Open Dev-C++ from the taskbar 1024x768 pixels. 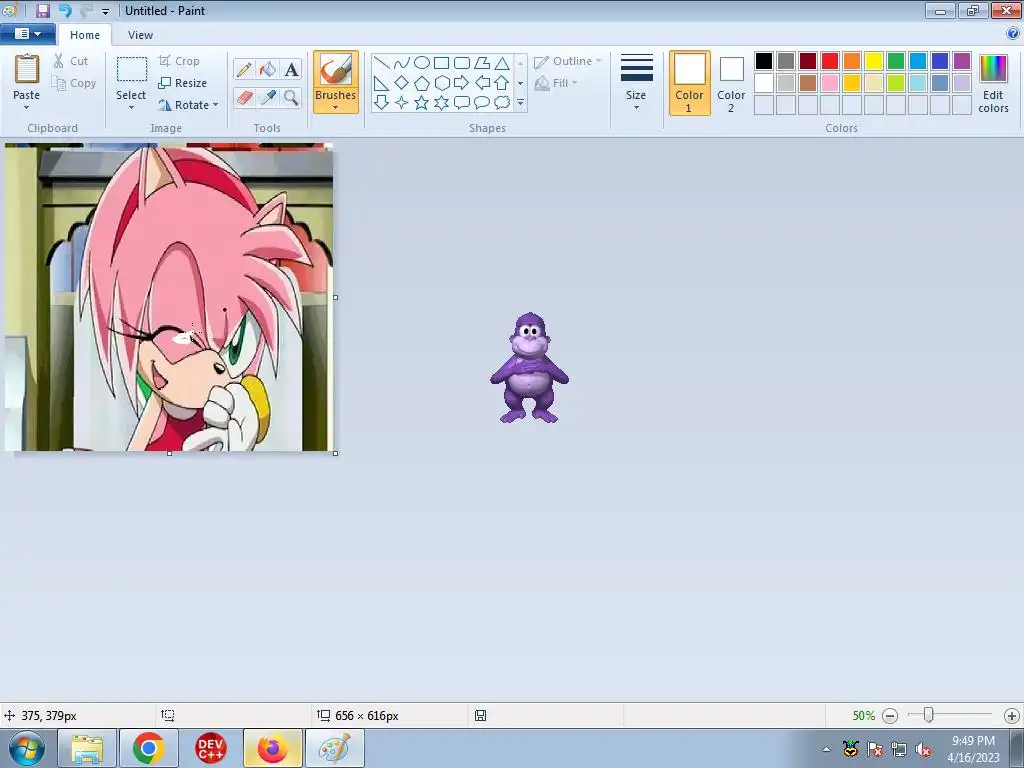pyautogui.click(x=210, y=748)
